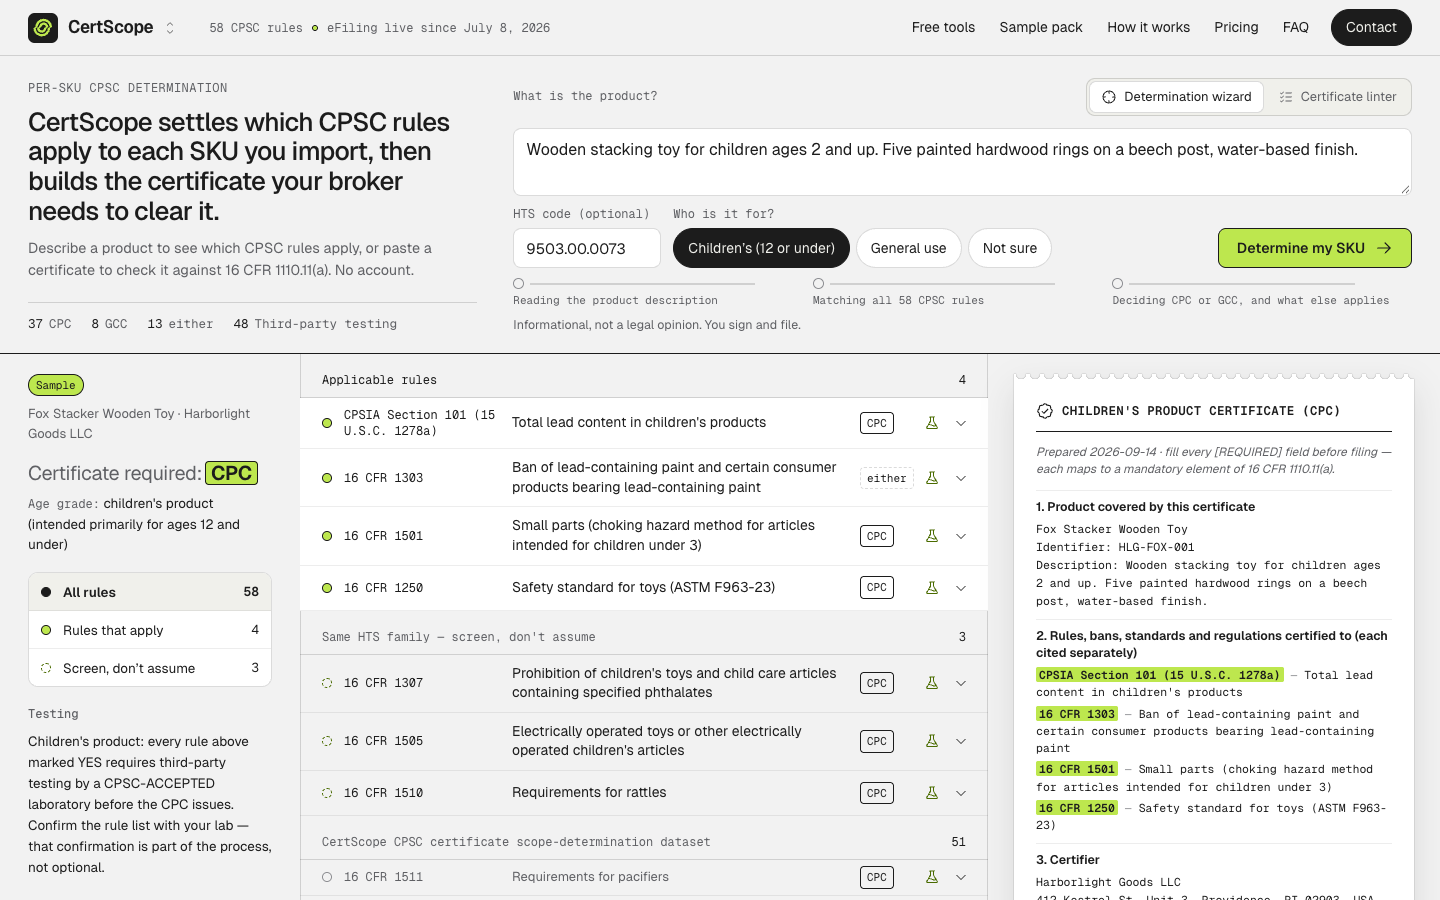Click the dashed status dot for 16 CFR 1510
The image size is (1440, 900).
click(327, 793)
